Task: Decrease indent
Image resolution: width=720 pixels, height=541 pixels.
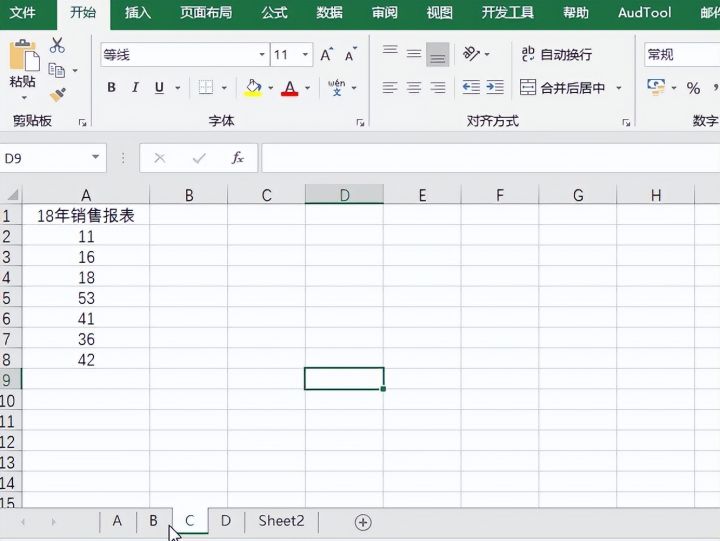Action: (471, 87)
